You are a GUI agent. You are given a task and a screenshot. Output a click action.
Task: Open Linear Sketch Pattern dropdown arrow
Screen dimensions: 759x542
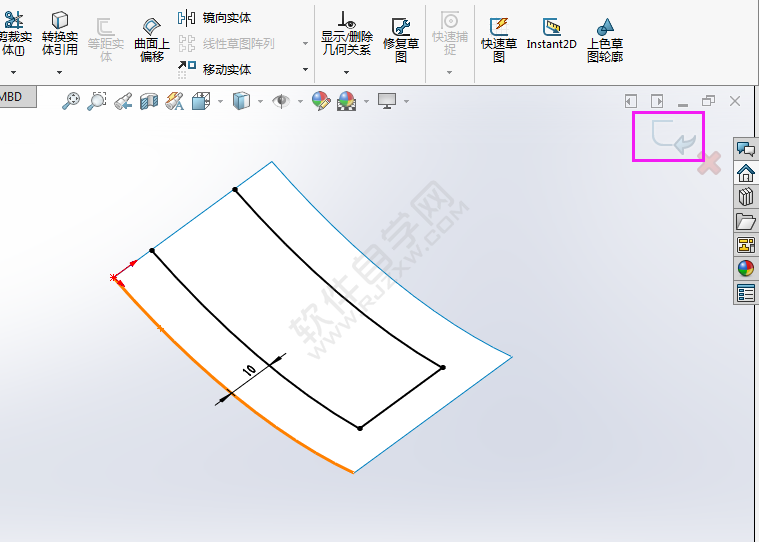pyautogui.click(x=305, y=44)
